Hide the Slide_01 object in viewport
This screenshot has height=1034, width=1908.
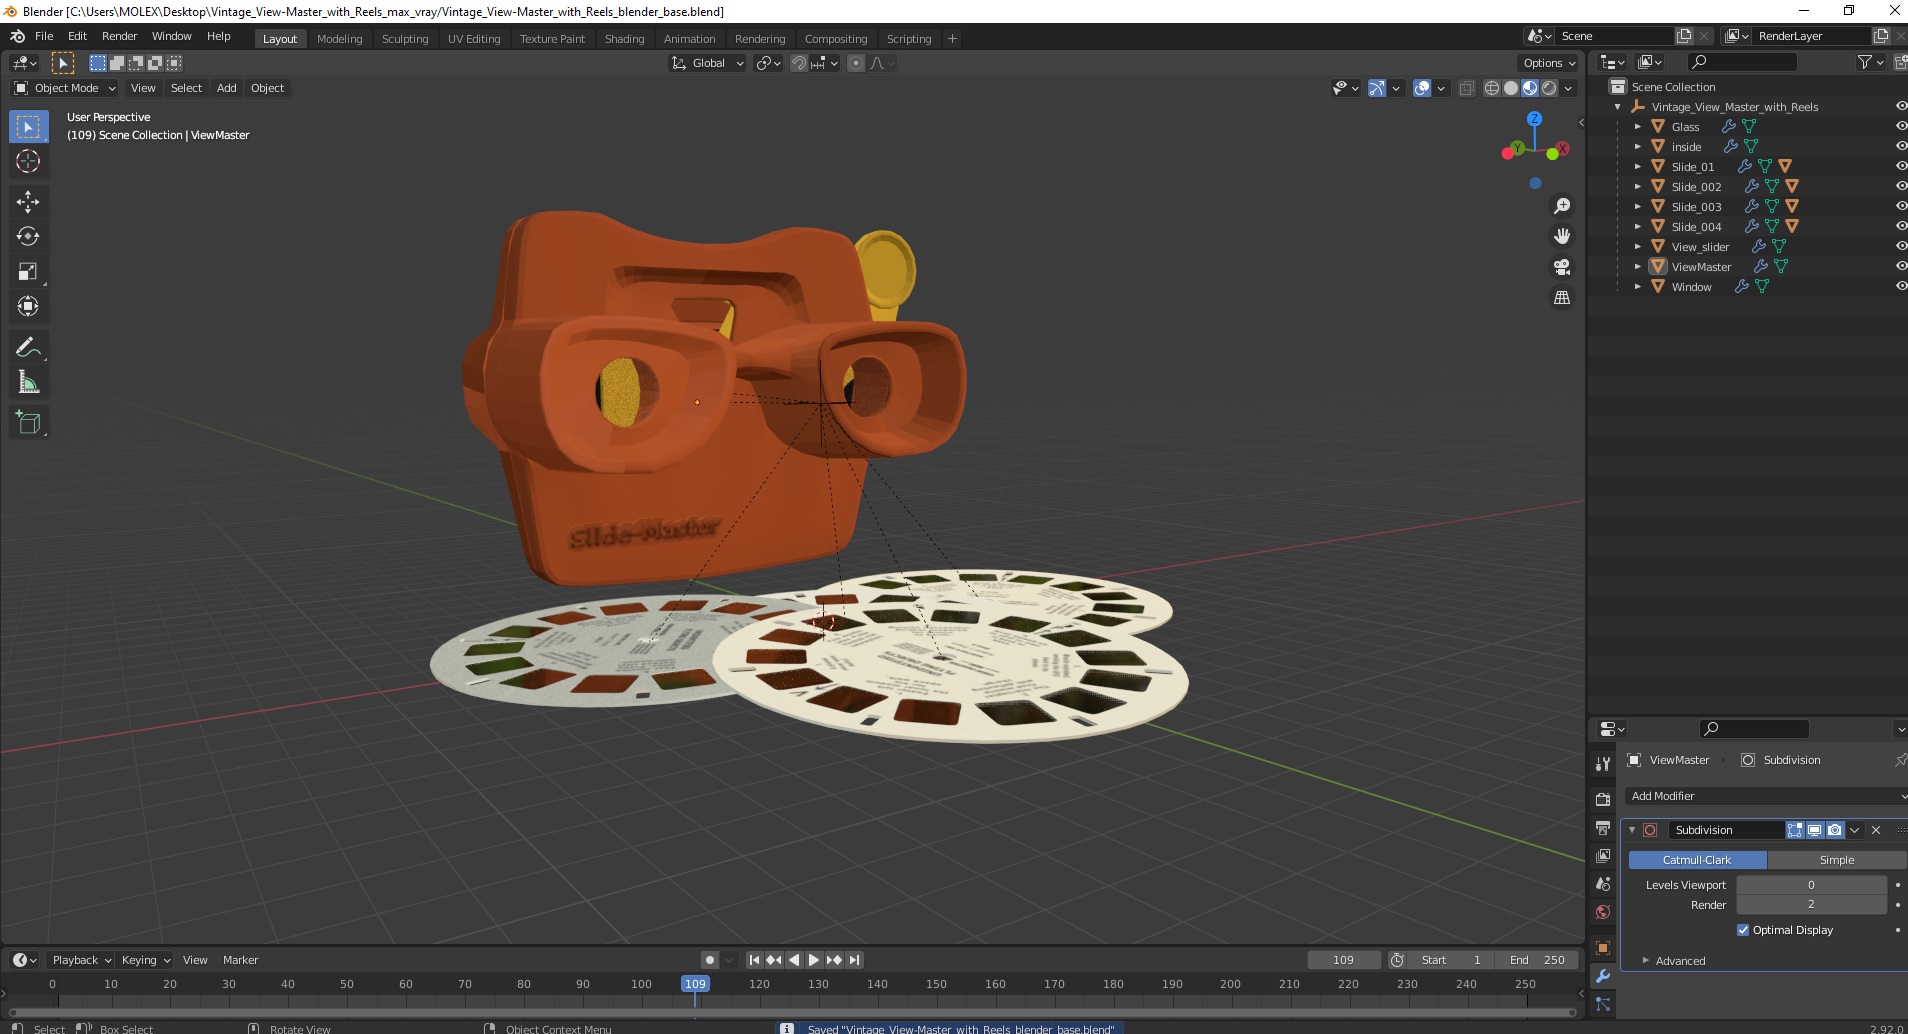(x=1901, y=166)
